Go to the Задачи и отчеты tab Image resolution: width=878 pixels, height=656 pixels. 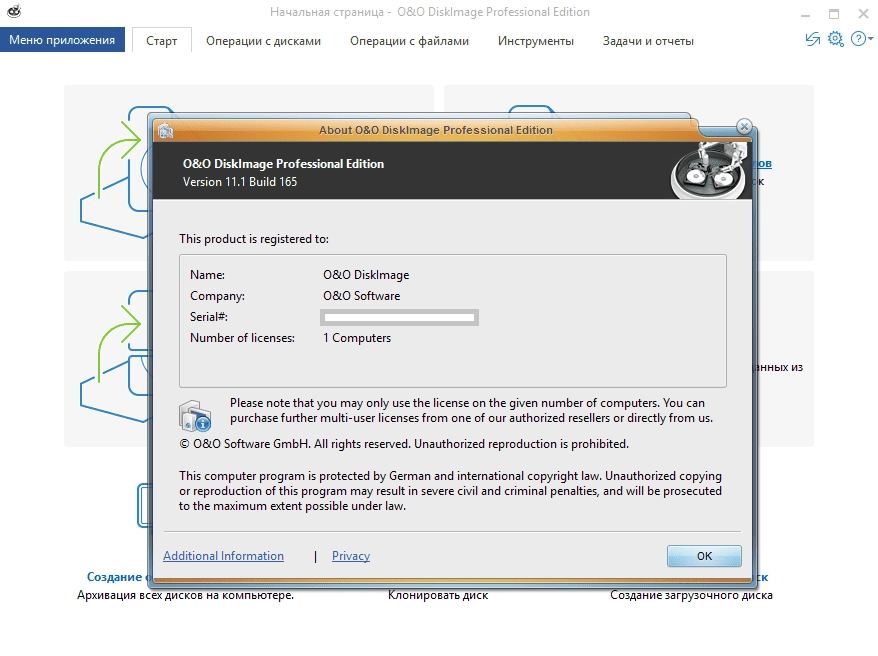click(x=648, y=41)
